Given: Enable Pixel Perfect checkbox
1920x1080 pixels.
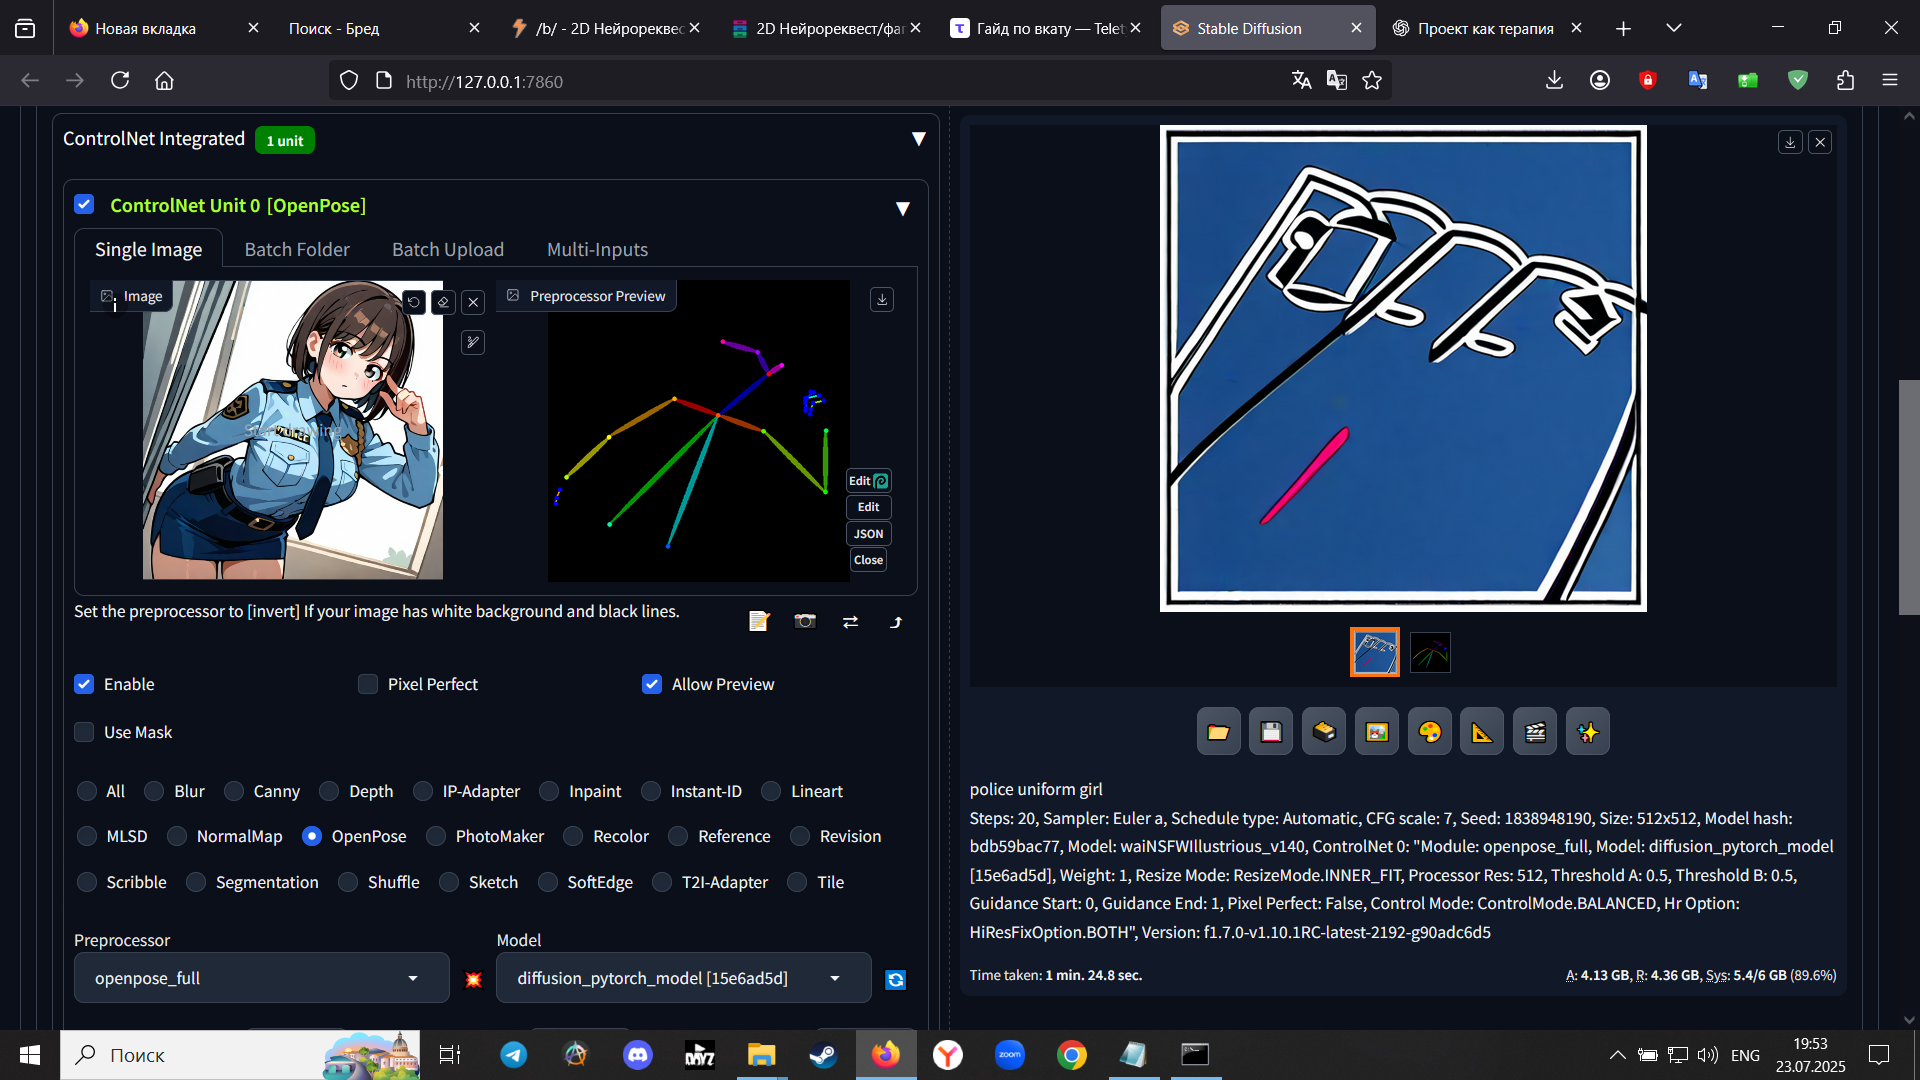Looking at the screenshot, I should click(368, 684).
